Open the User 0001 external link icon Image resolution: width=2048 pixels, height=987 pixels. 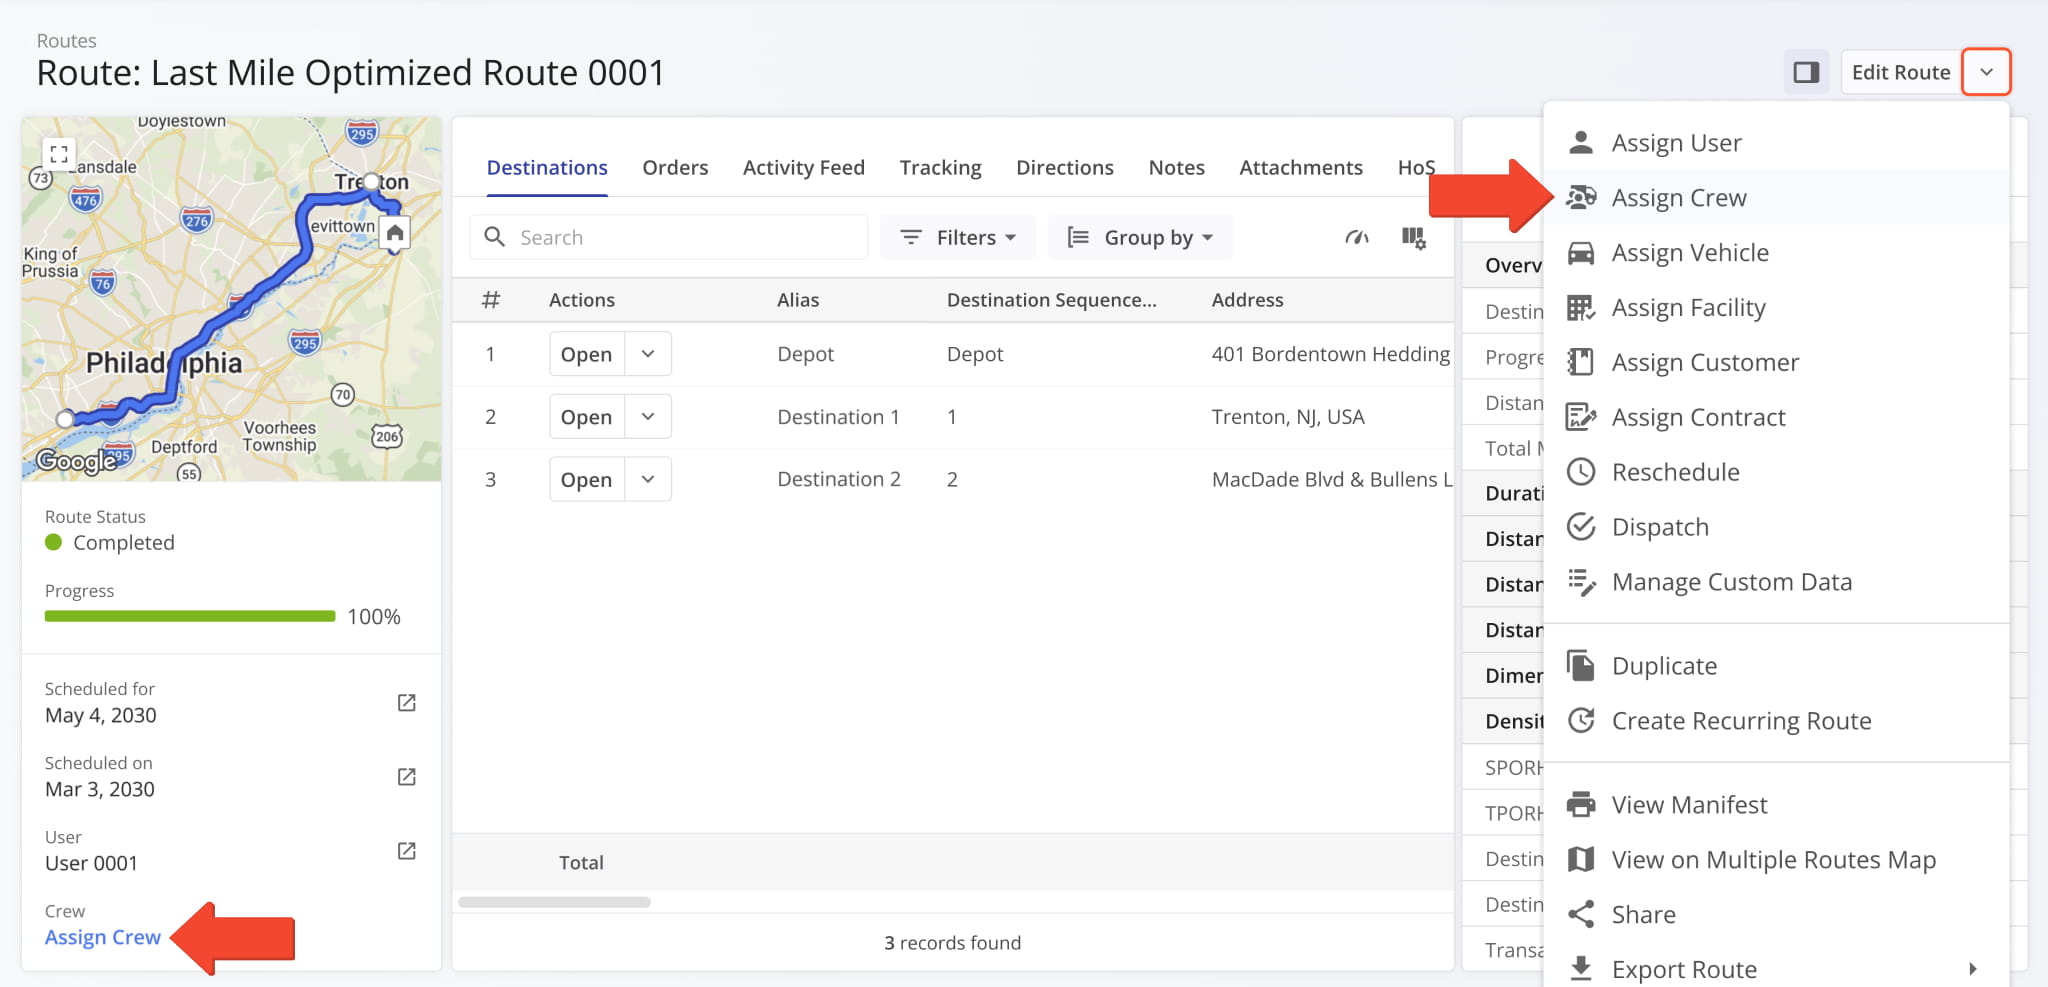click(406, 851)
